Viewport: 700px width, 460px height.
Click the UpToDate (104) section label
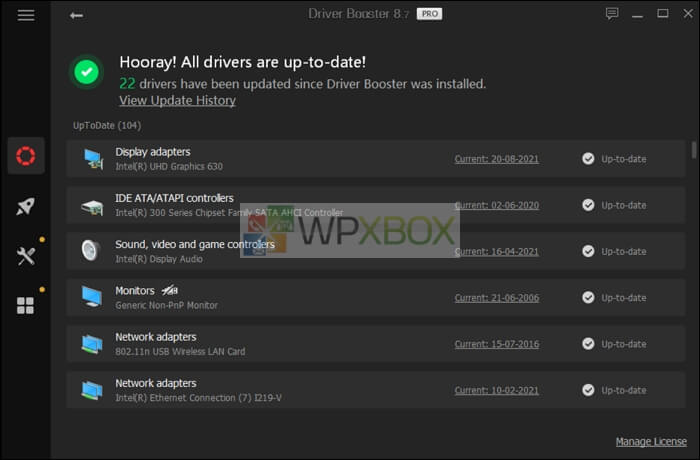[107, 125]
